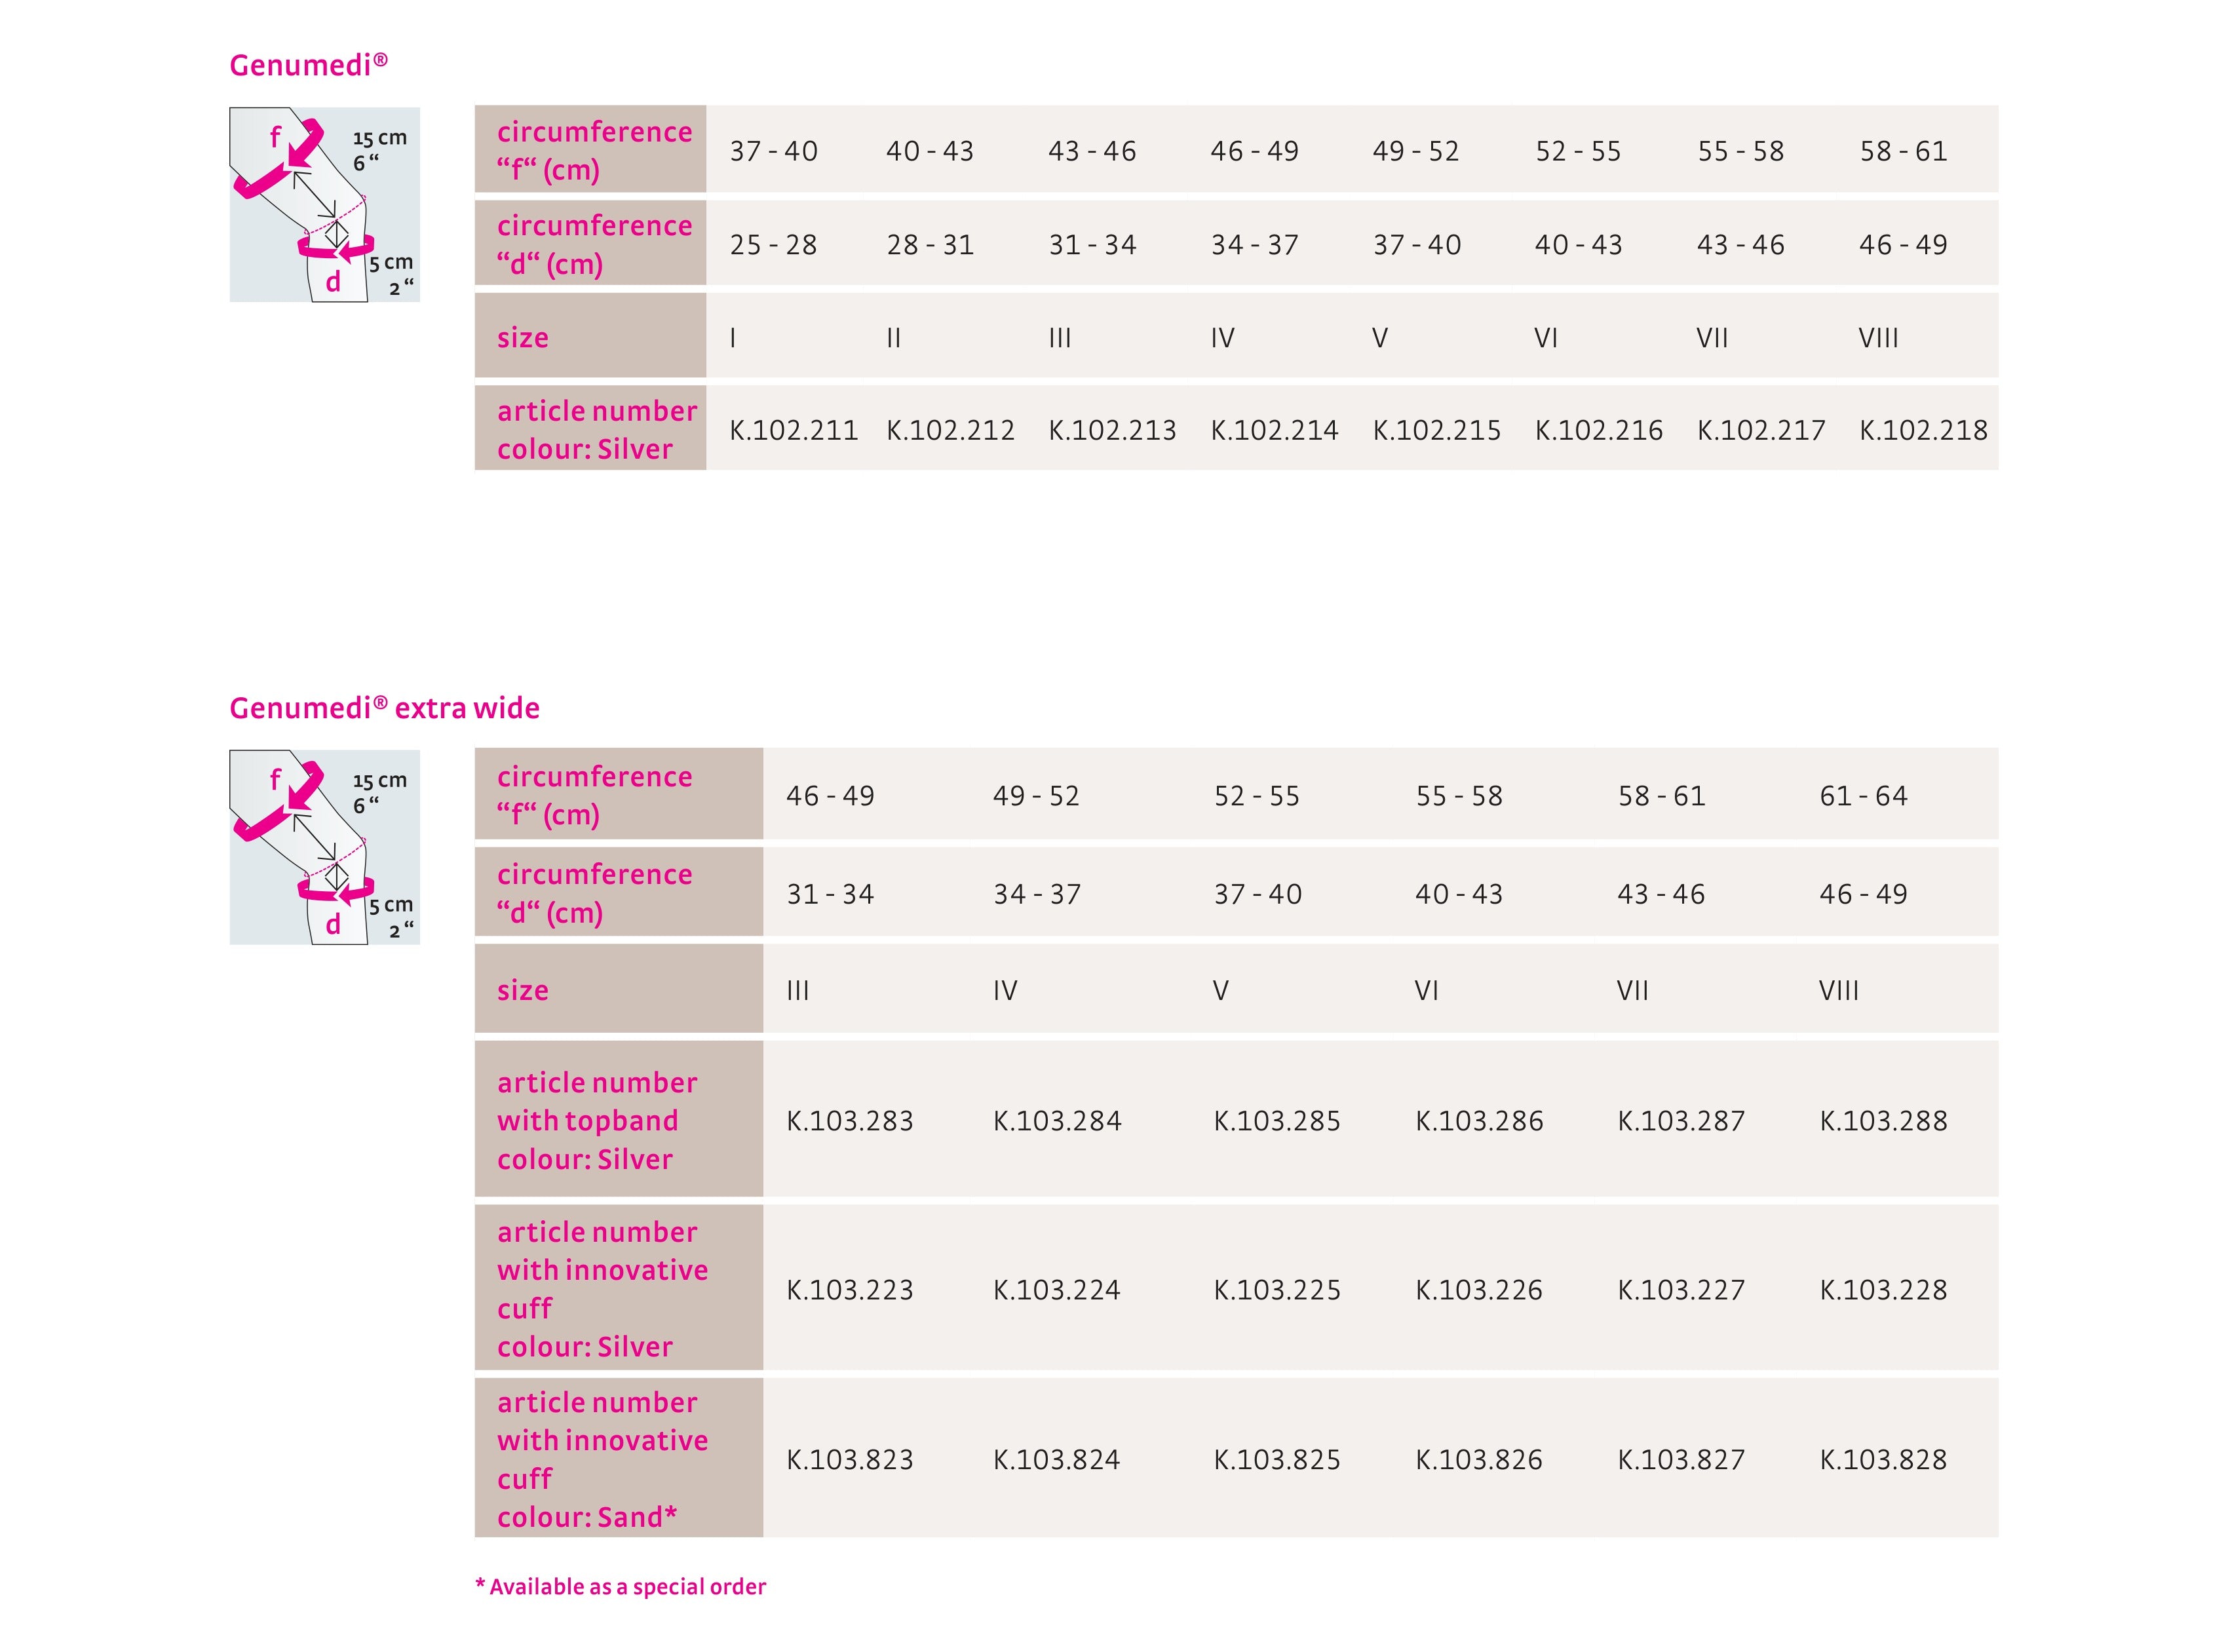Image resolution: width=2228 pixels, height=1652 pixels.
Task: Select the "Genumedi®" heading at the top
Action: pyautogui.click(x=308, y=65)
